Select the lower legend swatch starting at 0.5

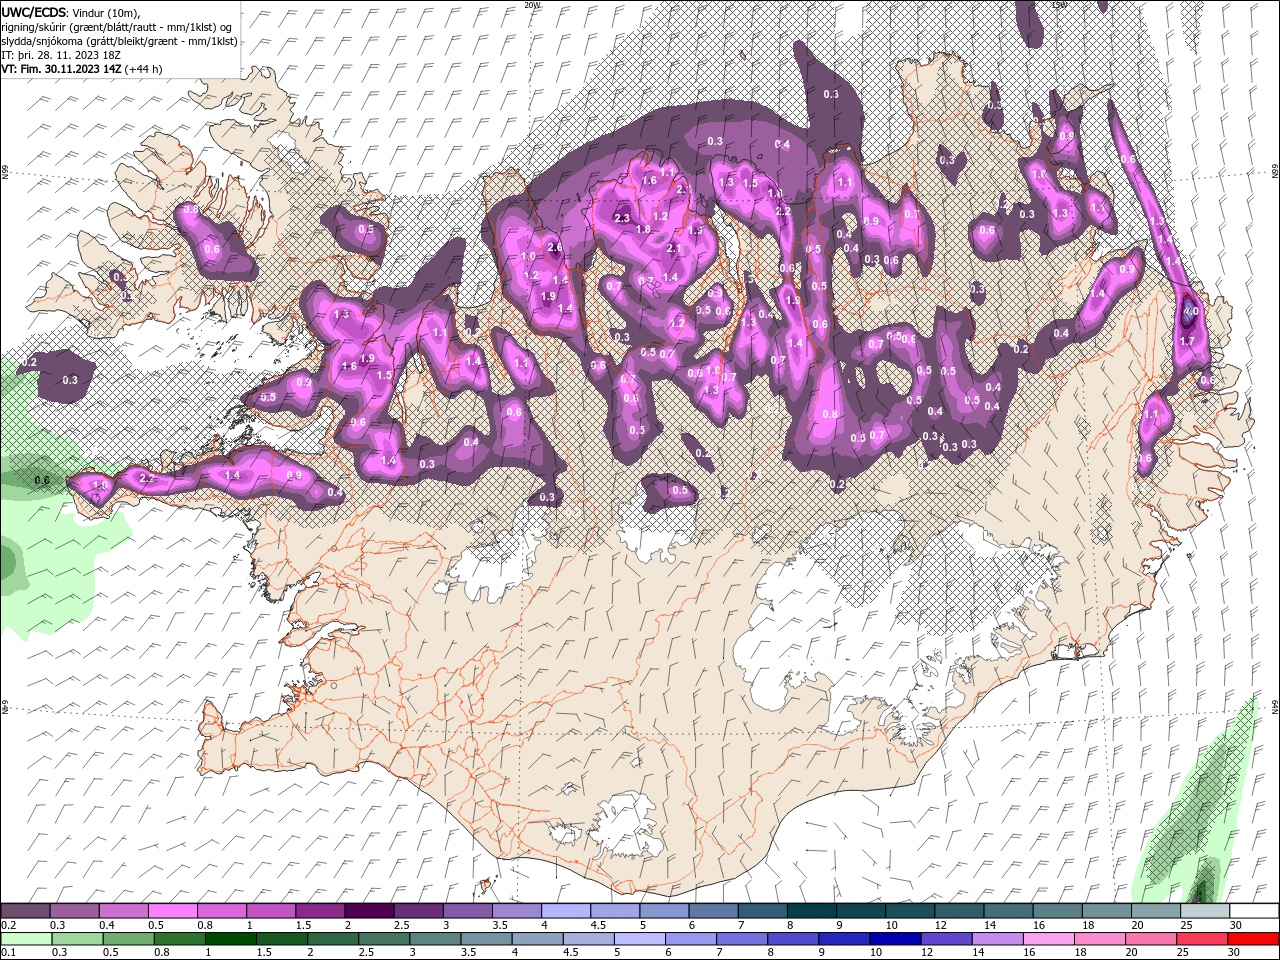[128, 939]
